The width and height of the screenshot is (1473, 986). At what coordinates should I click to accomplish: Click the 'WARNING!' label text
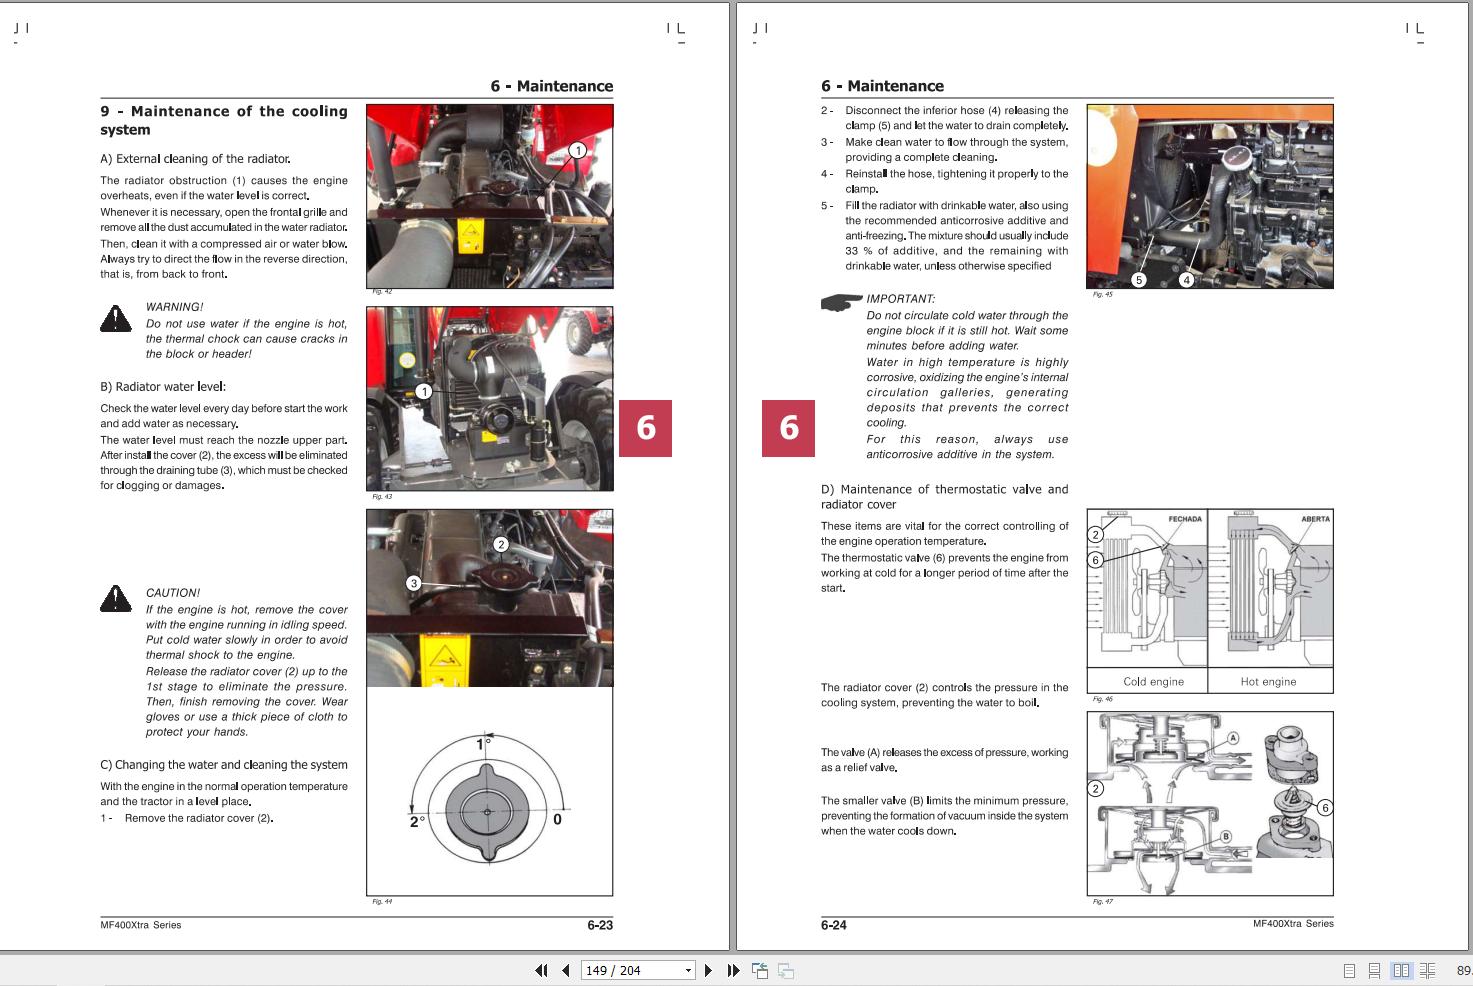[x=174, y=307]
